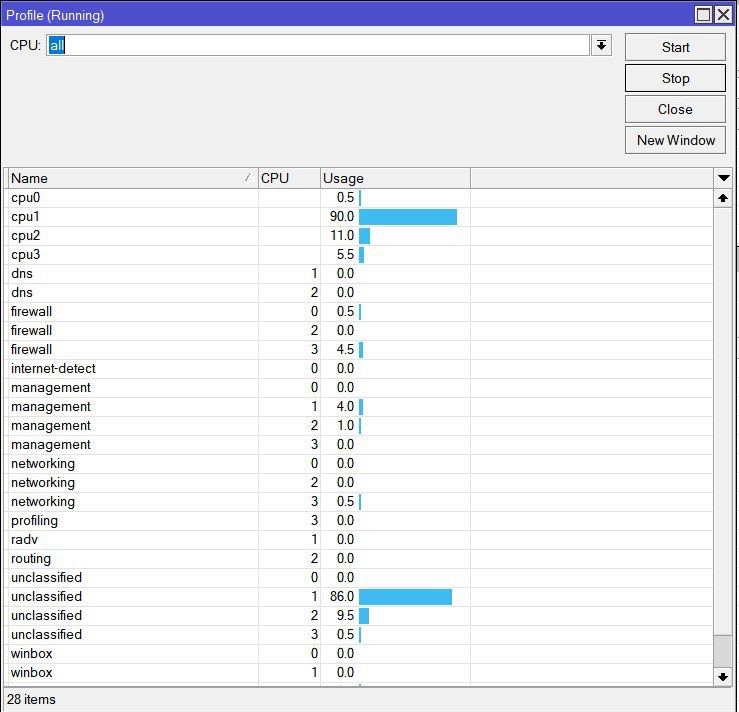Select the internet-detect row
This screenshot has height=712, width=739.
click(361, 369)
